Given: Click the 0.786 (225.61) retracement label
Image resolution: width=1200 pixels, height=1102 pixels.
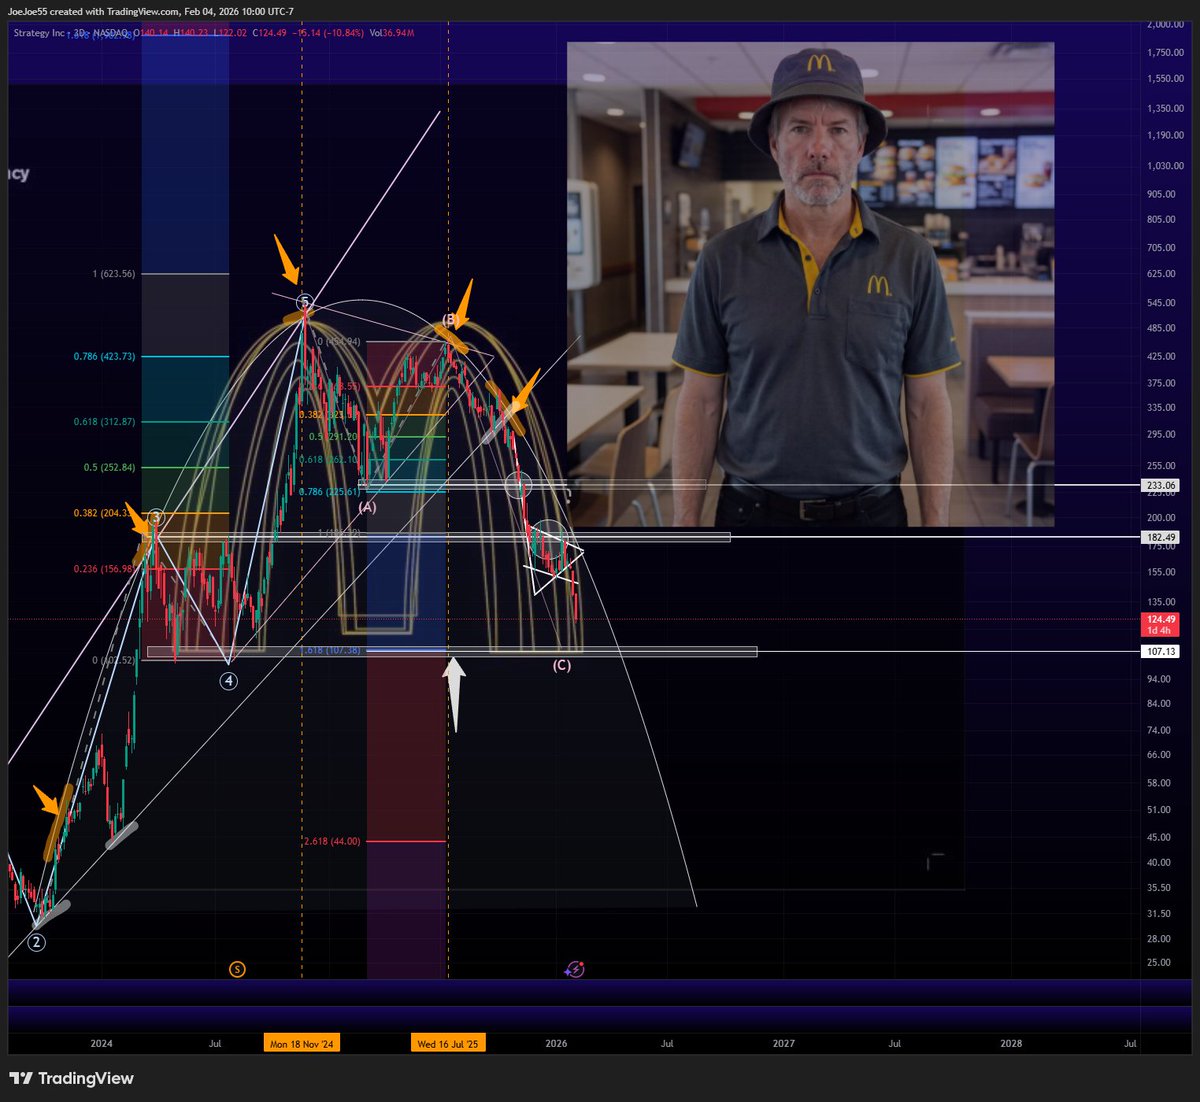Looking at the screenshot, I should pyautogui.click(x=329, y=491).
